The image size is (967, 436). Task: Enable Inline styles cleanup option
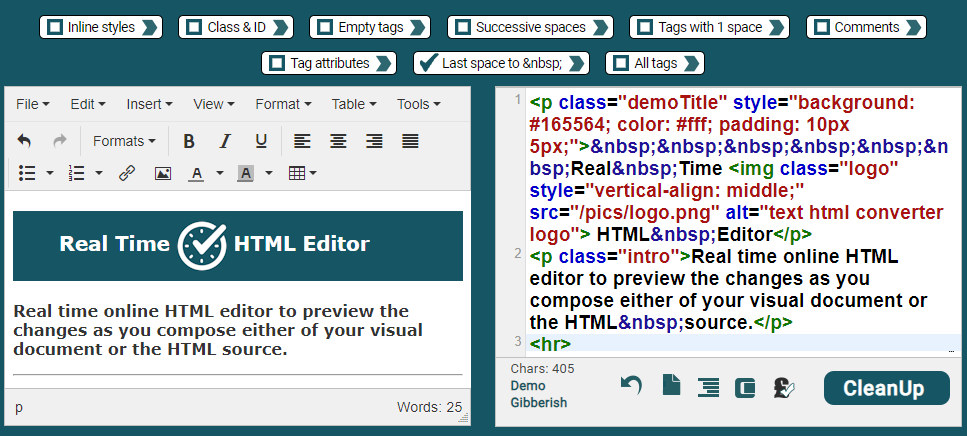pos(56,27)
